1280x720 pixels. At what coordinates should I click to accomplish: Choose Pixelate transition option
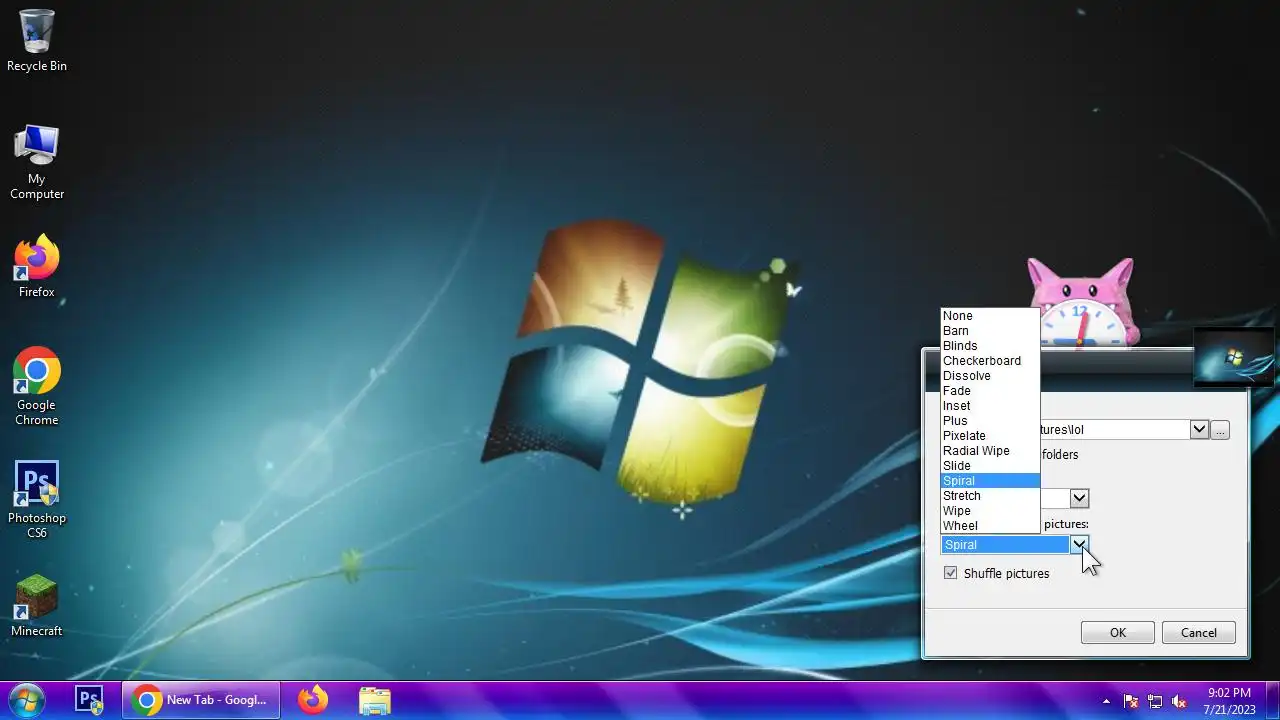click(x=990, y=436)
